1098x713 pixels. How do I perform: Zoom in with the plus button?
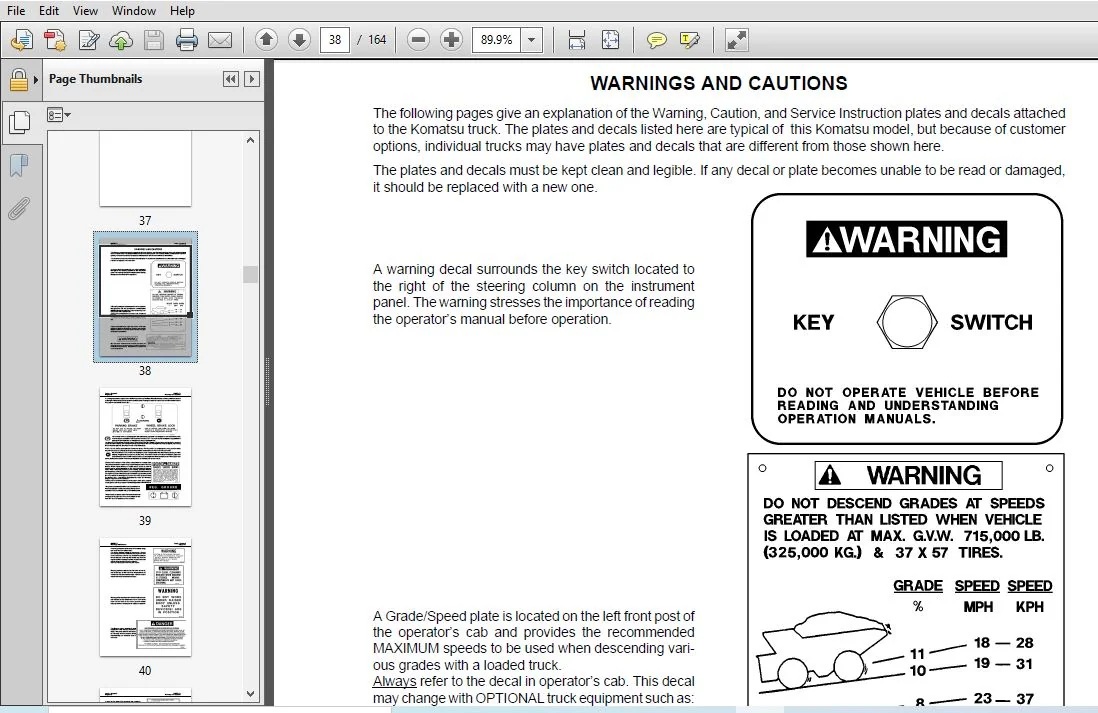451,40
